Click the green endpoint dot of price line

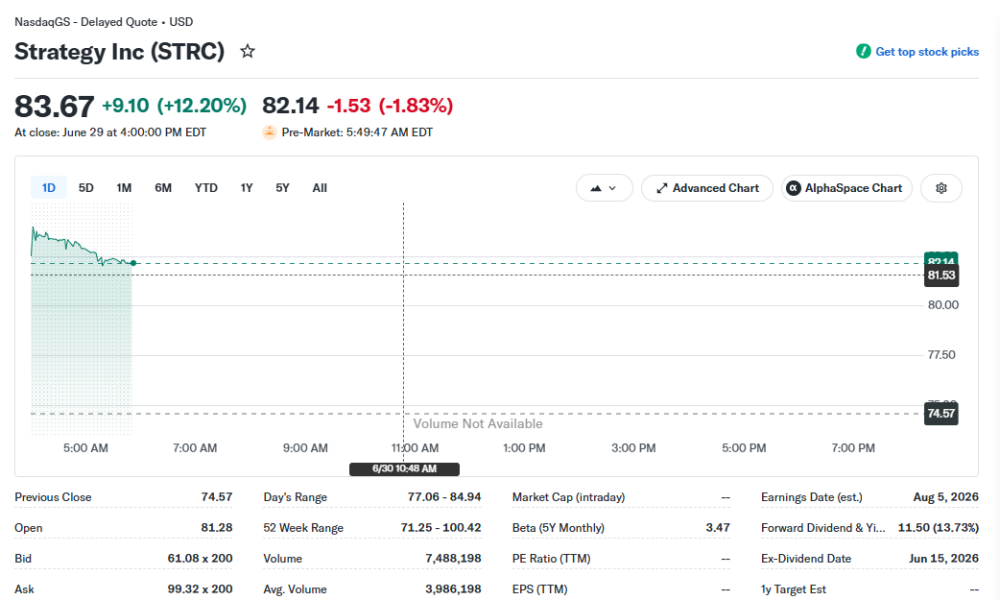coord(133,263)
